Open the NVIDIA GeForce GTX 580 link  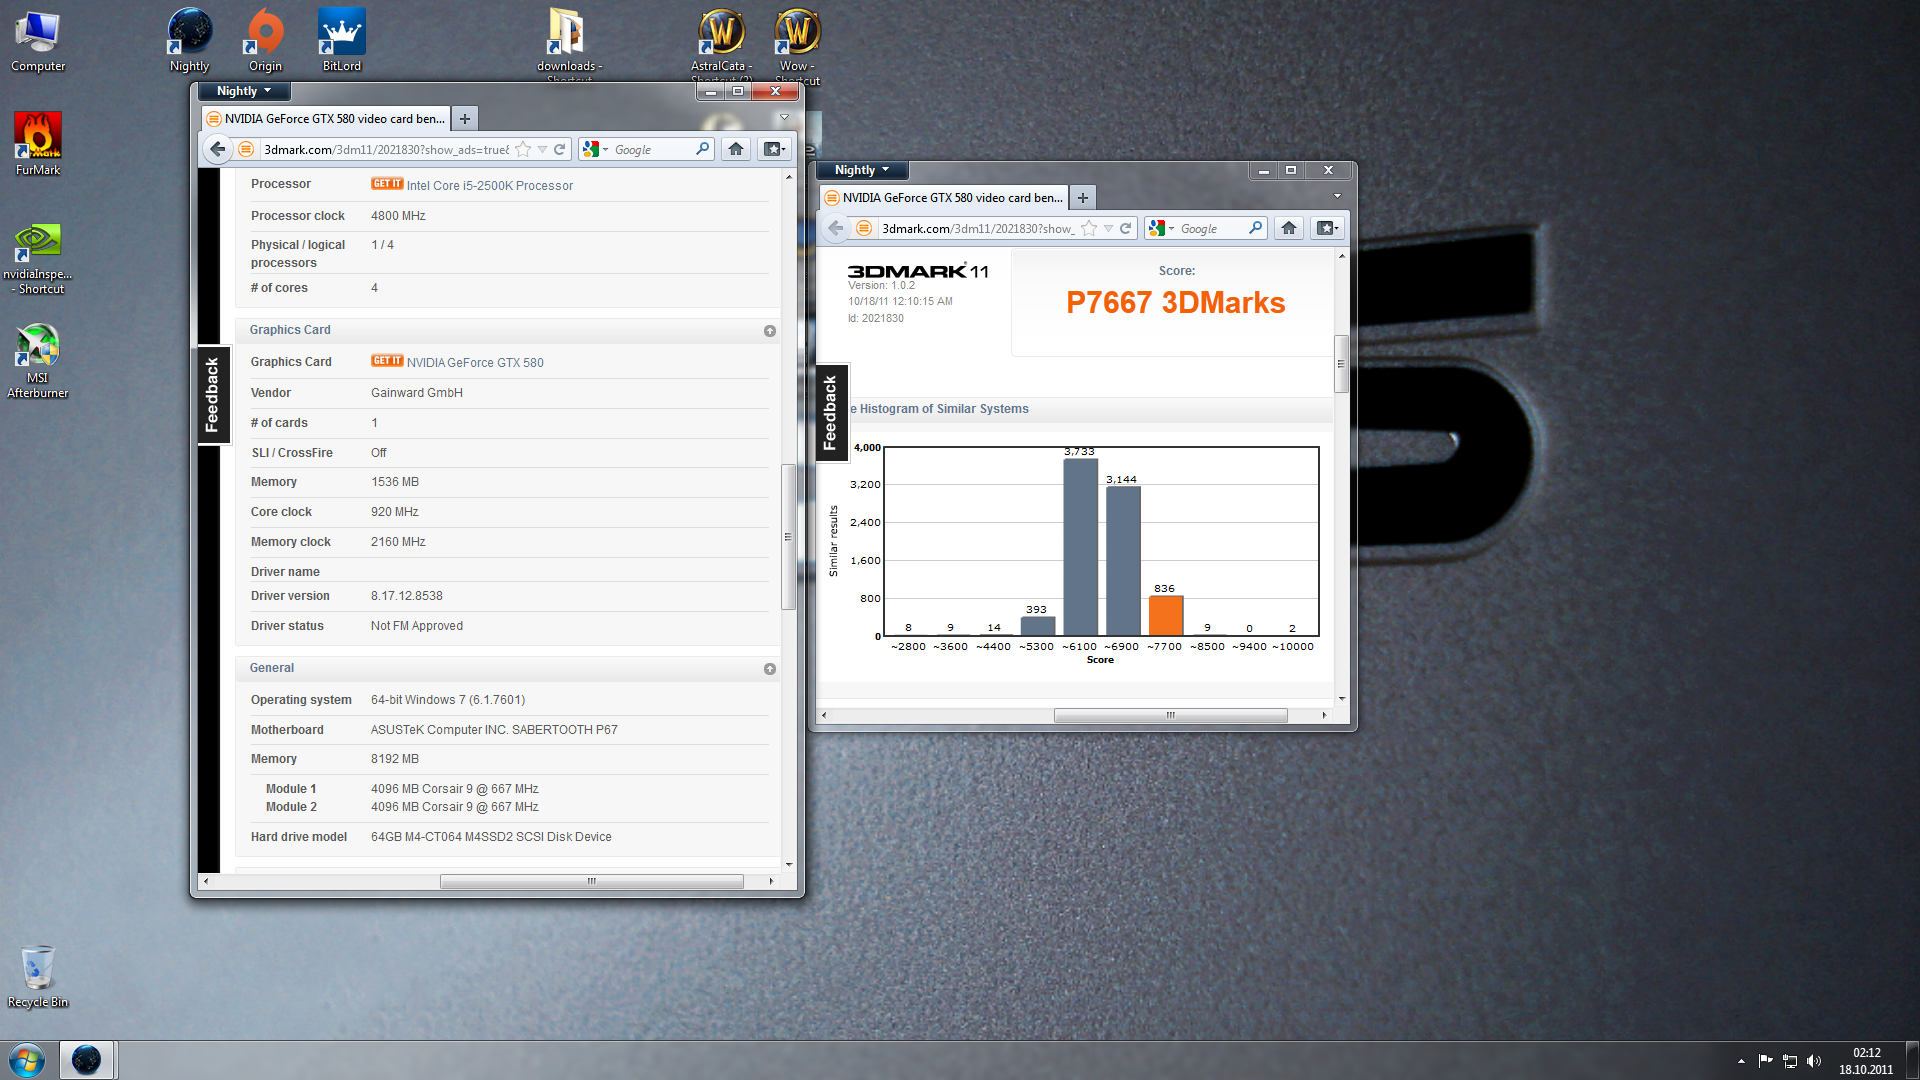475,363
